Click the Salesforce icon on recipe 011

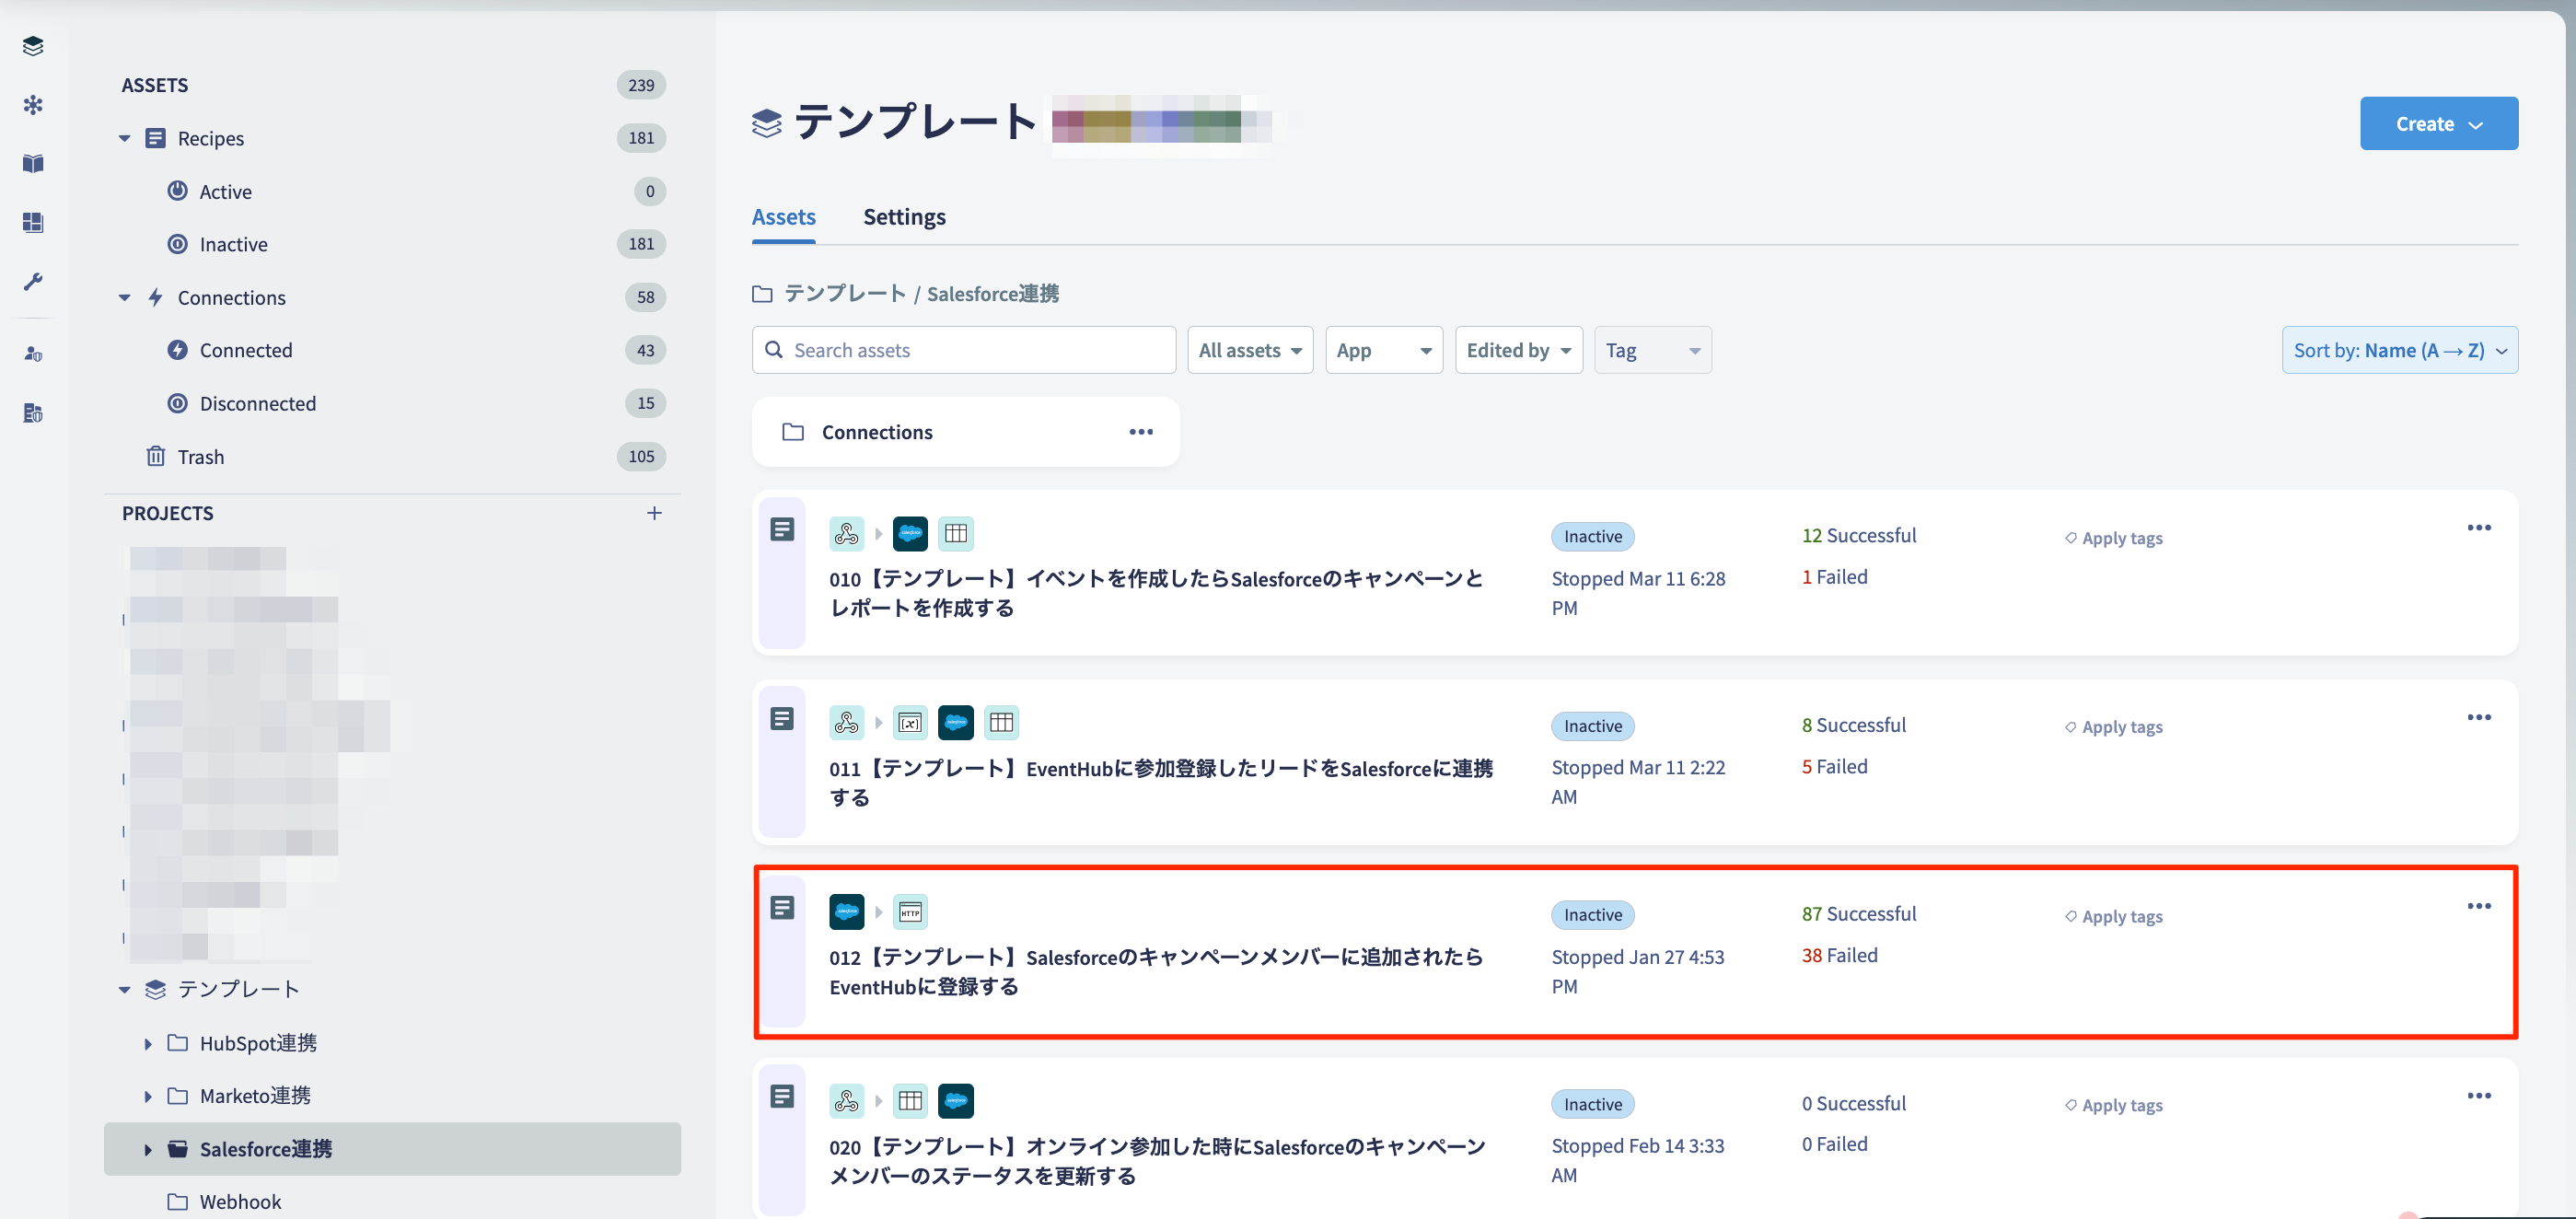[956, 723]
